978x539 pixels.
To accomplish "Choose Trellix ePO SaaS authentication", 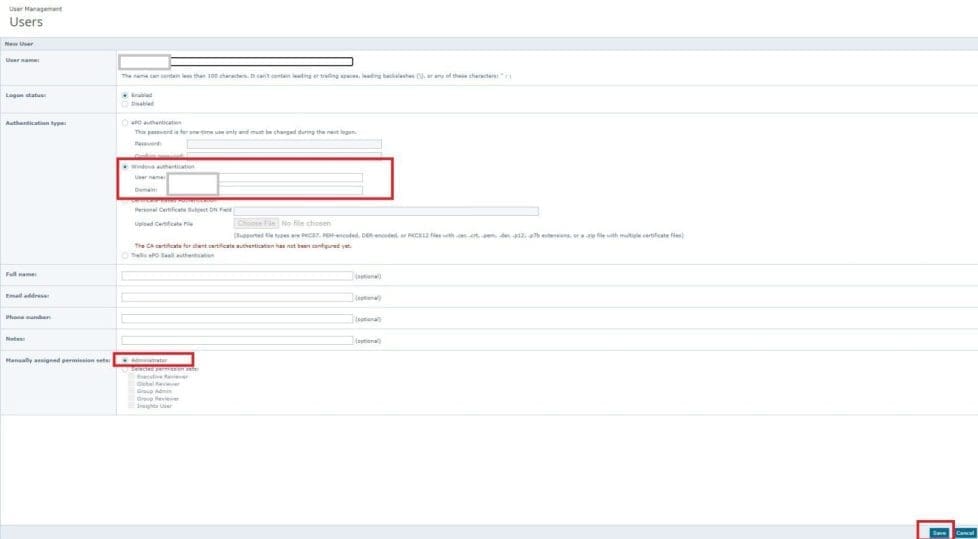I will 124,255.
